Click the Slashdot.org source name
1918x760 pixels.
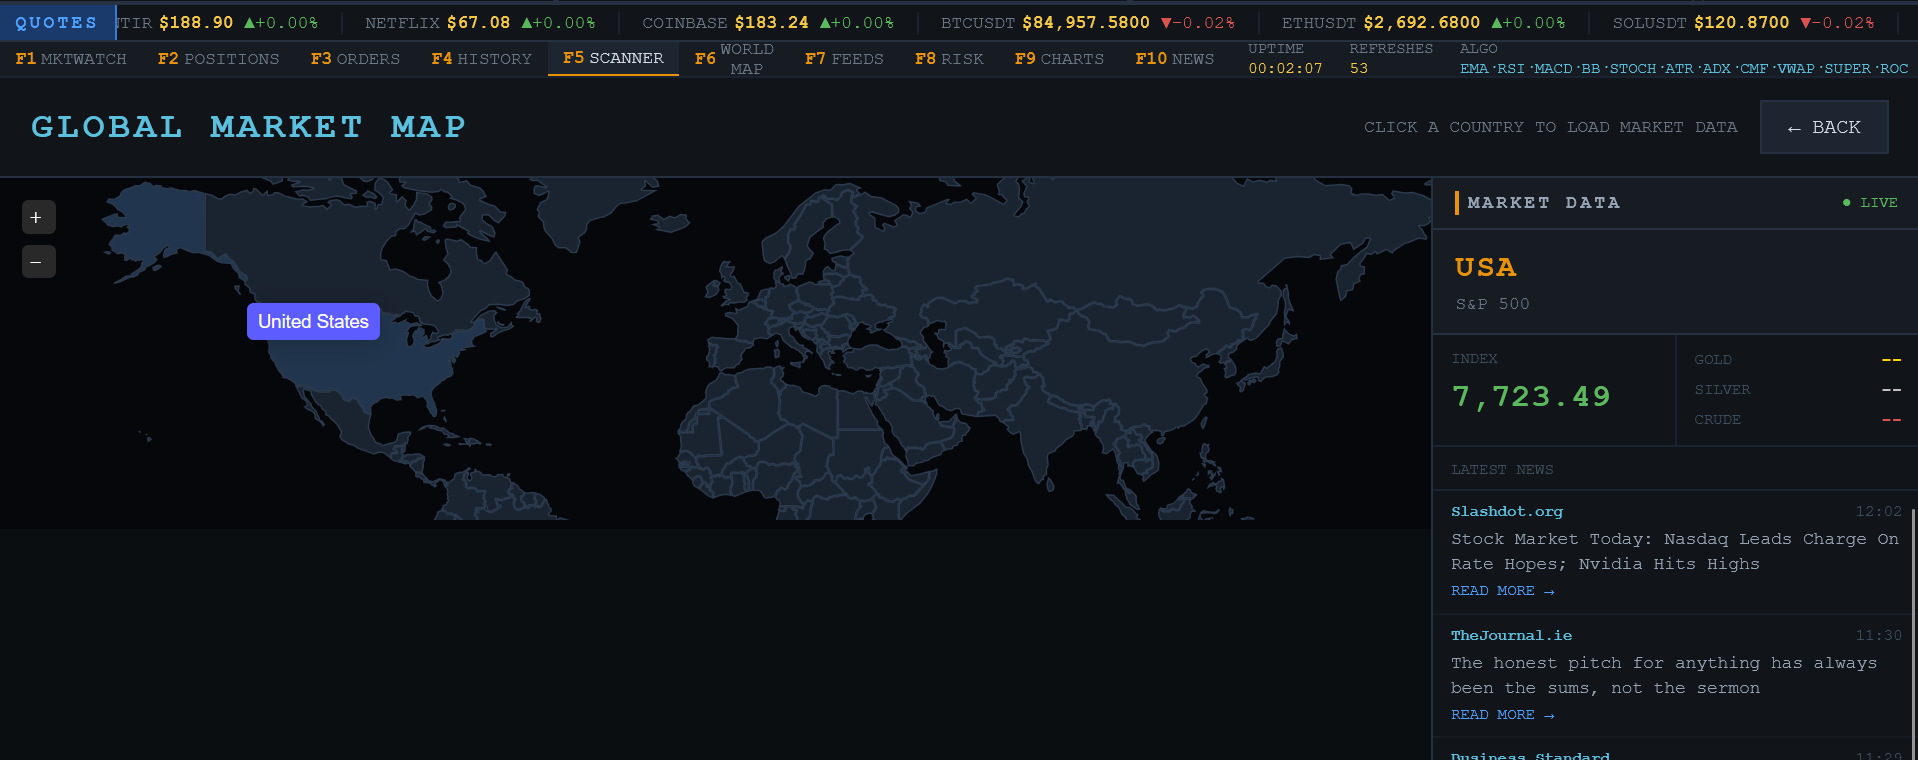coord(1507,511)
